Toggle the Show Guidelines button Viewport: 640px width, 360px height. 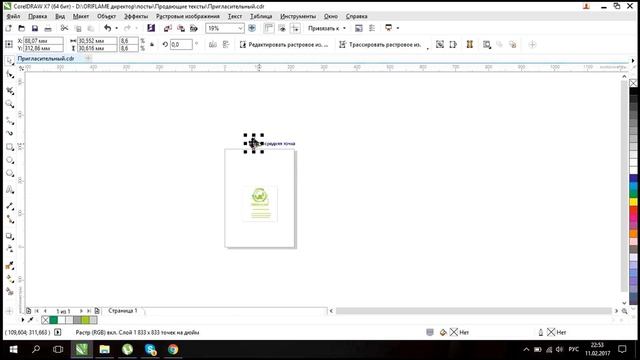pyautogui.click(x=296, y=28)
